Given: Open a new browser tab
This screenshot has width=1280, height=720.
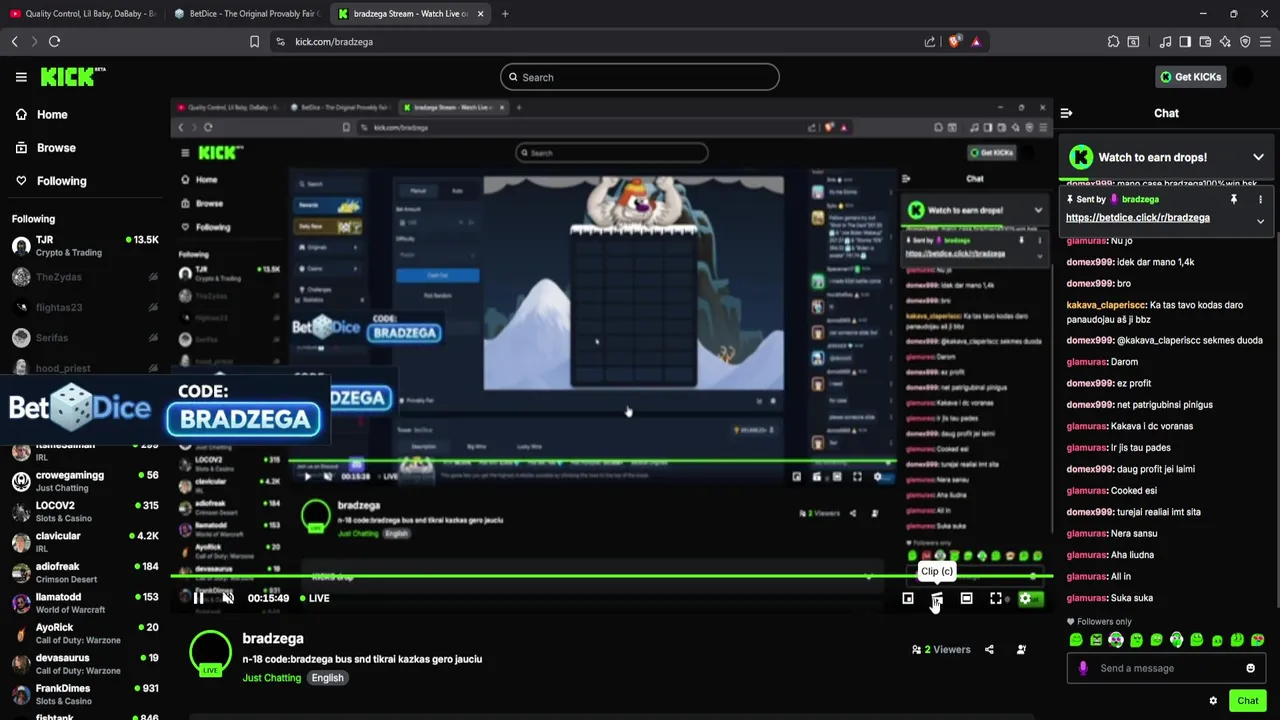Looking at the screenshot, I should (505, 14).
